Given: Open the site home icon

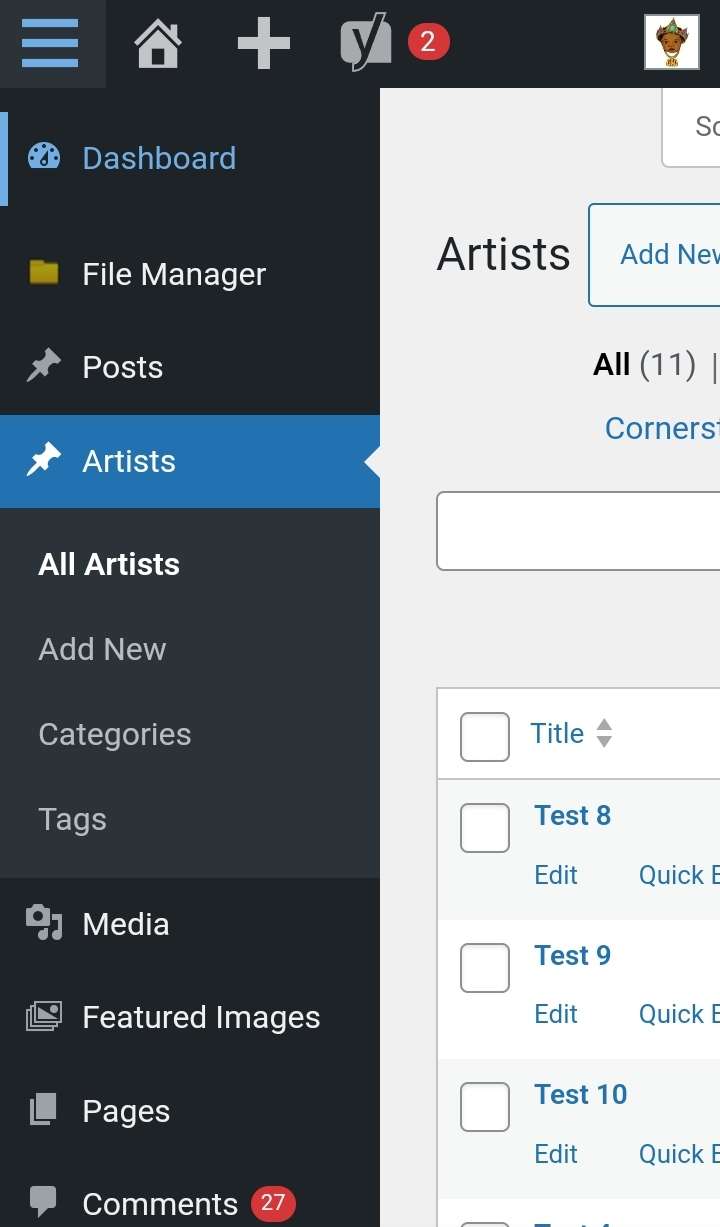Looking at the screenshot, I should pos(158,44).
